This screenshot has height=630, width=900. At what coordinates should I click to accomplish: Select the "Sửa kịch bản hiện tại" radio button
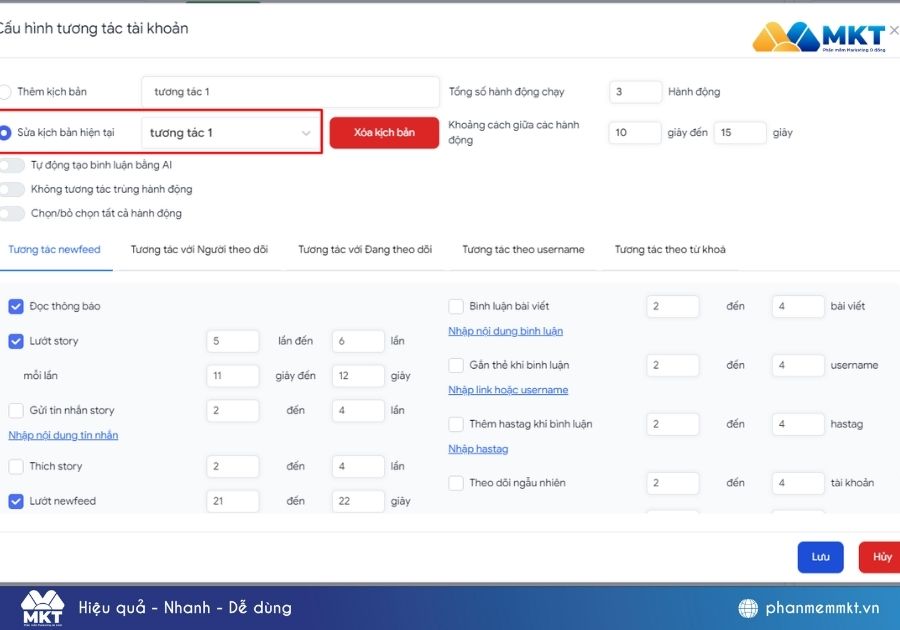5,133
